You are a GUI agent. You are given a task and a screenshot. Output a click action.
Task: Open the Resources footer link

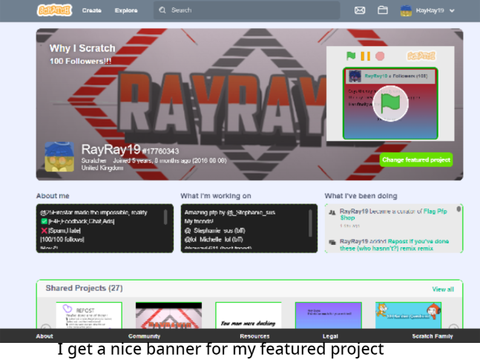(254, 336)
